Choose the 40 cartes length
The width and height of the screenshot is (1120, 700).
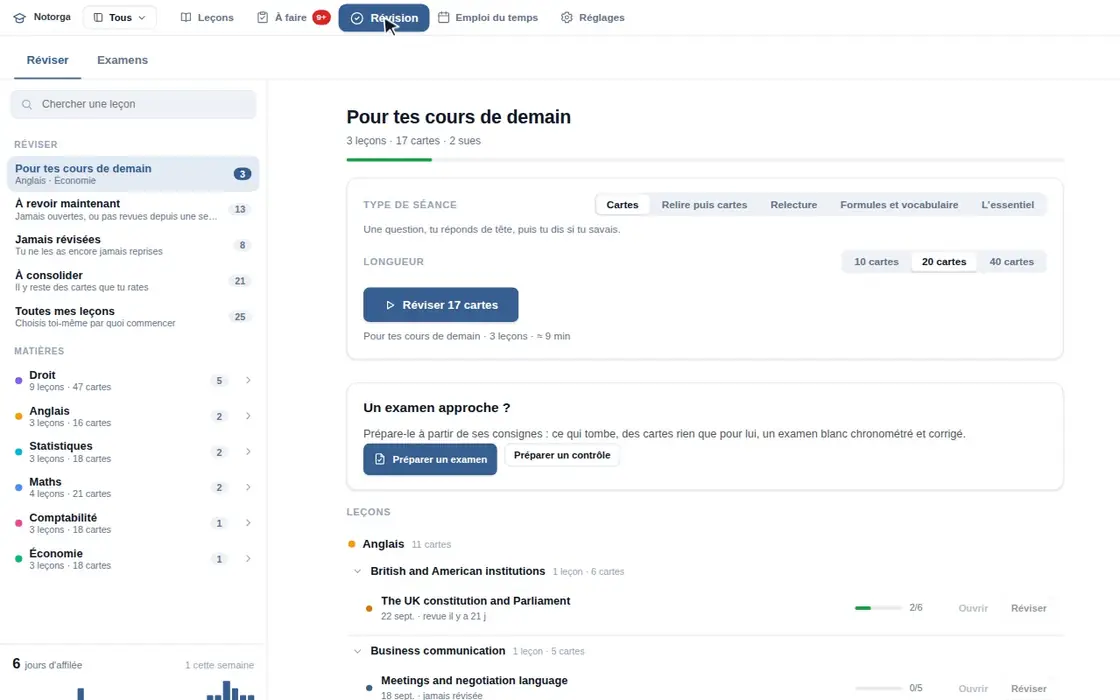point(1011,262)
